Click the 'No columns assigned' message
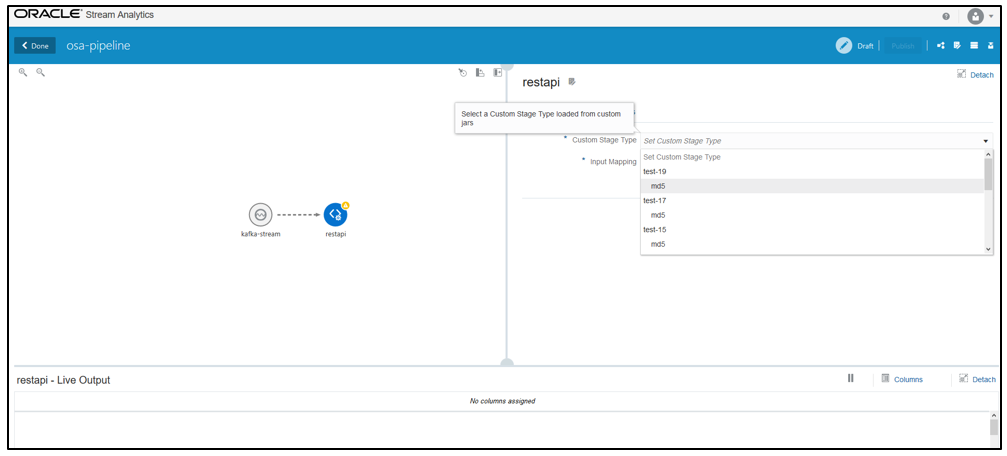The image size is (1007, 456). pyautogui.click(x=502, y=401)
